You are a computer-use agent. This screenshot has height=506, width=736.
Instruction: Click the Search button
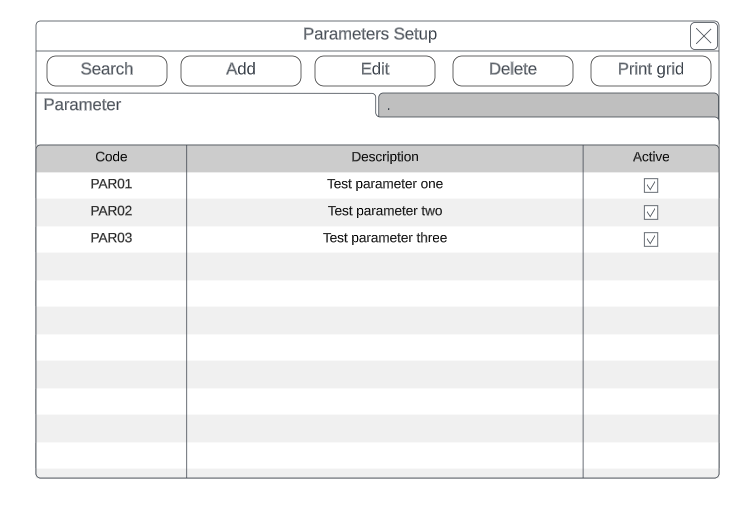(x=106, y=70)
